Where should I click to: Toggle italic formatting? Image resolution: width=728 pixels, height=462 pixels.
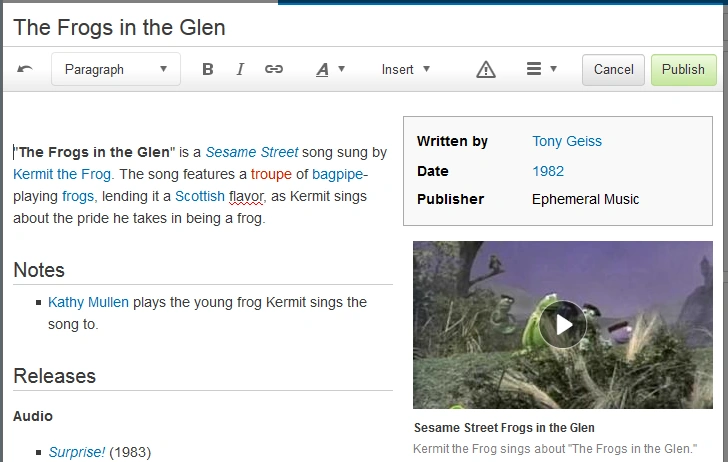pyautogui.click(x=240, y=69)
